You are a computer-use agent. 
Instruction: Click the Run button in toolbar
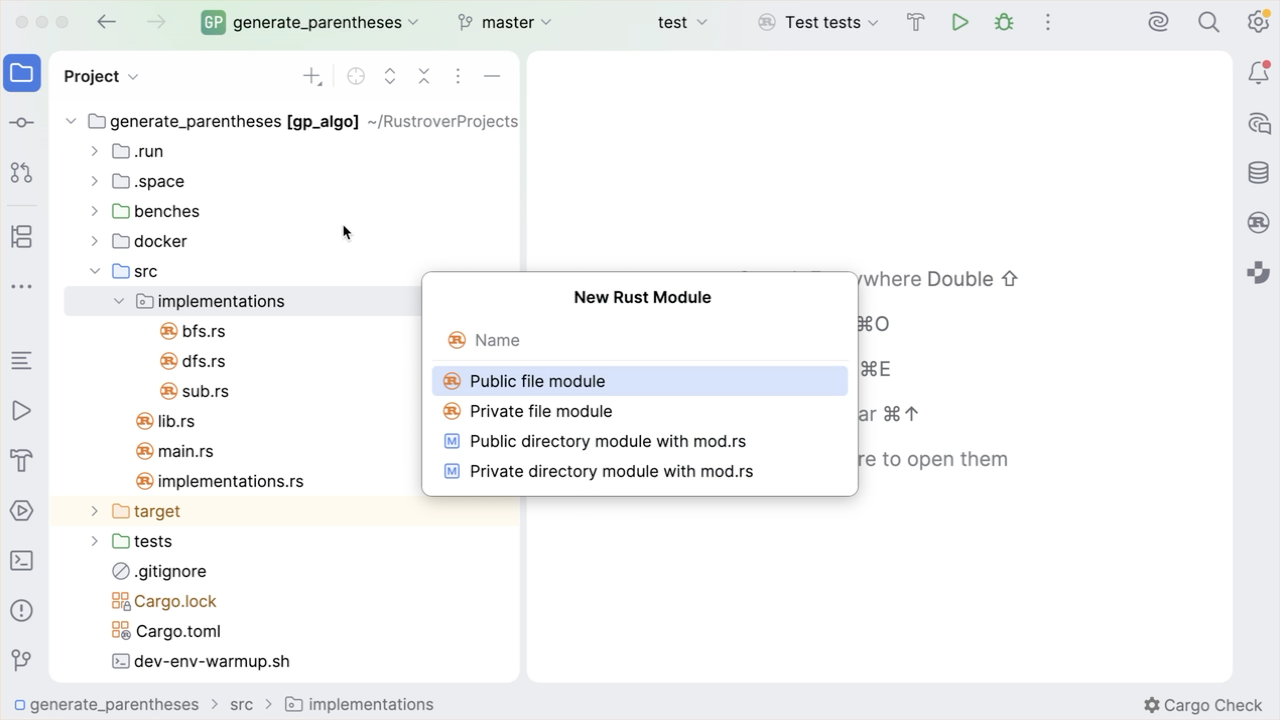[x=960, y=22]
